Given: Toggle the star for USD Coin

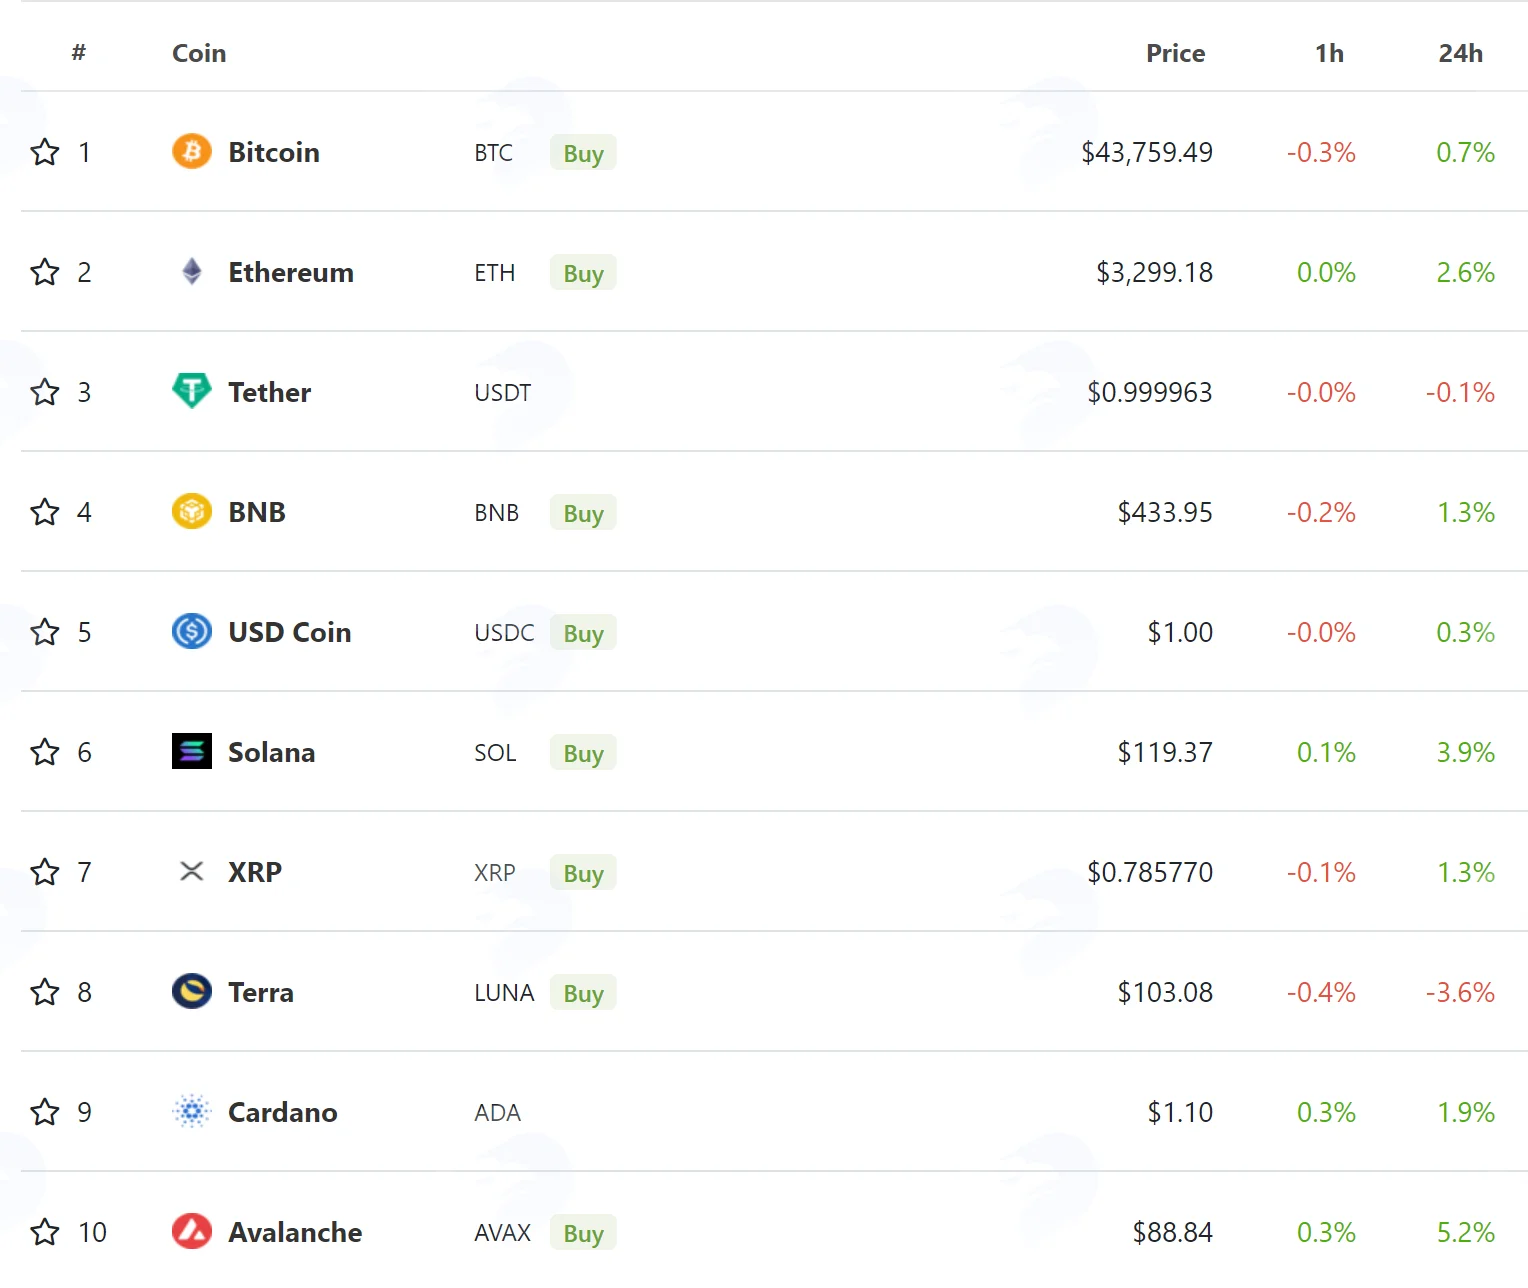Looking at the screenshot, I should (x=45, y=632).
